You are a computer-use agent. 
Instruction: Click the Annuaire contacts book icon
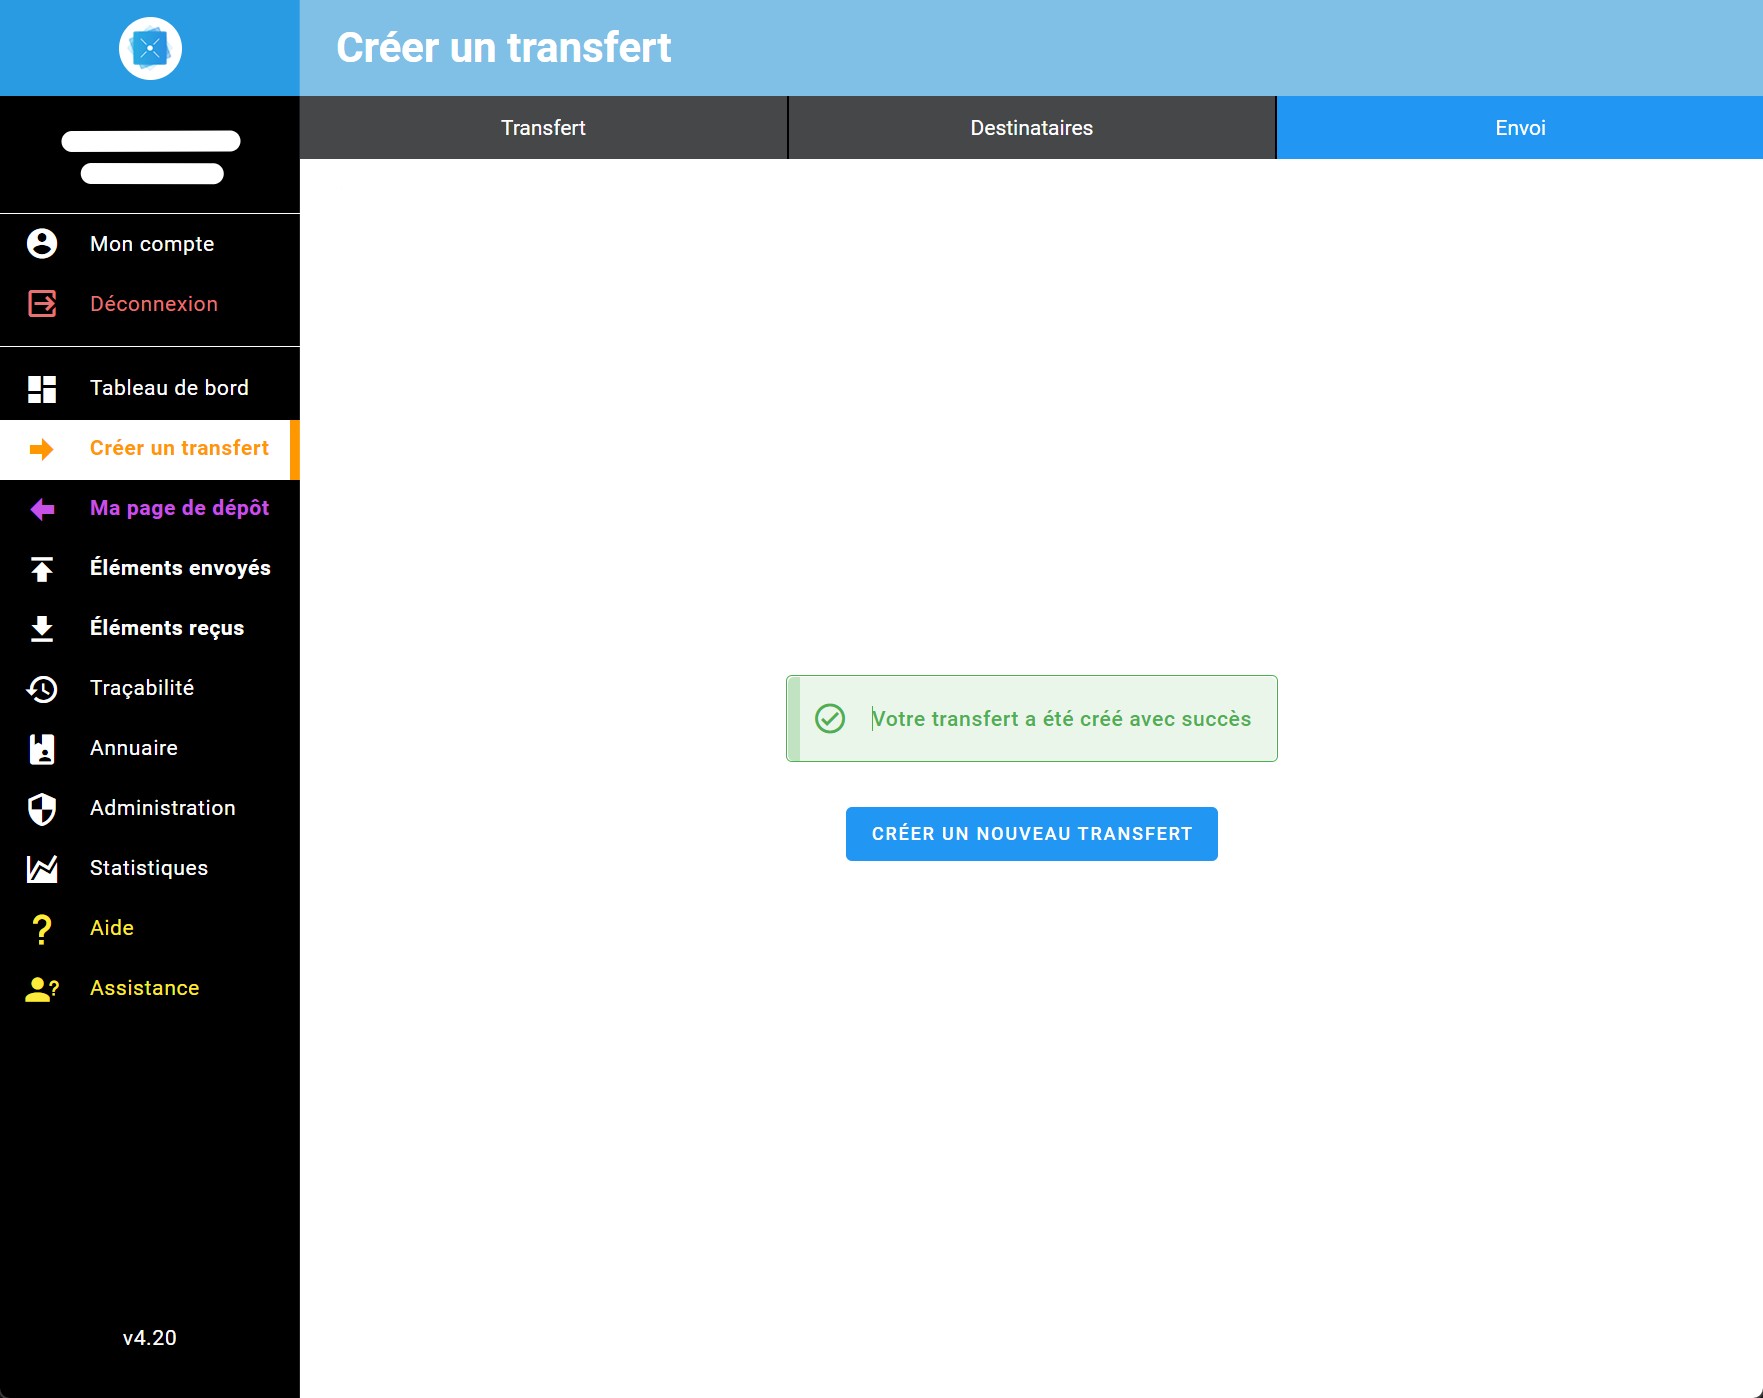(41, 748)
